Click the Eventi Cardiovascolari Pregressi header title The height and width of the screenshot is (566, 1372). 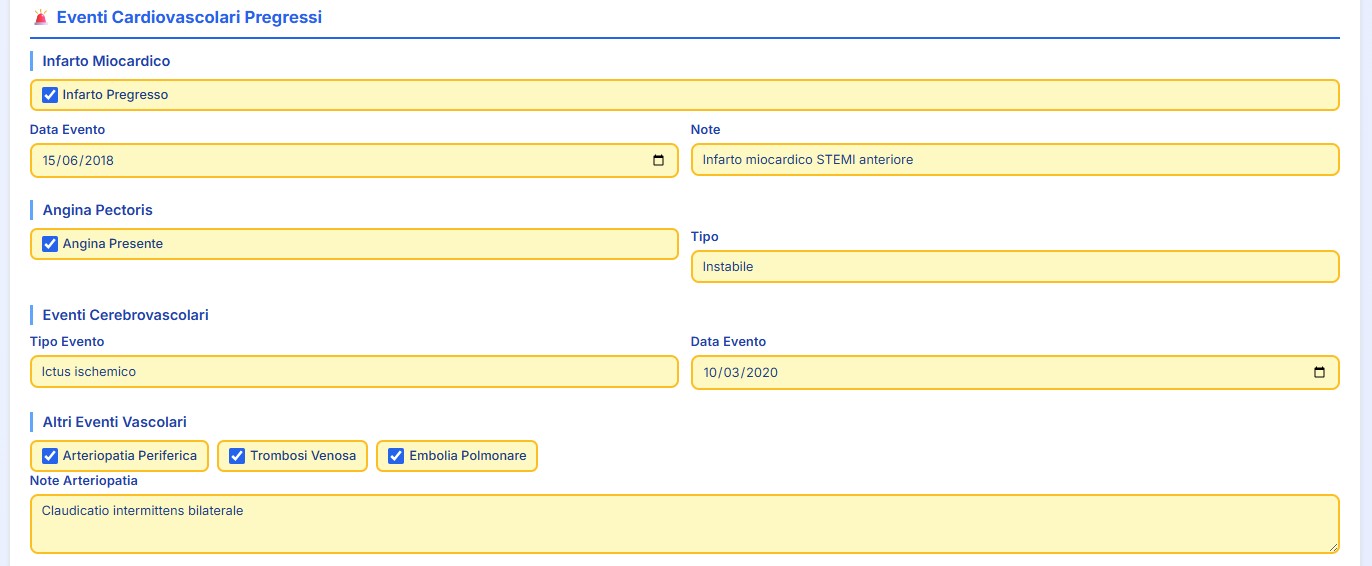pos(189,18)
